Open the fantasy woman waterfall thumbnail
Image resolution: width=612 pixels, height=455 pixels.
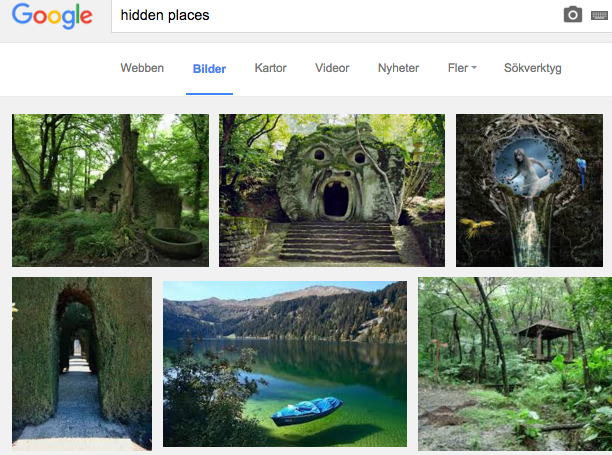(530, 190)
